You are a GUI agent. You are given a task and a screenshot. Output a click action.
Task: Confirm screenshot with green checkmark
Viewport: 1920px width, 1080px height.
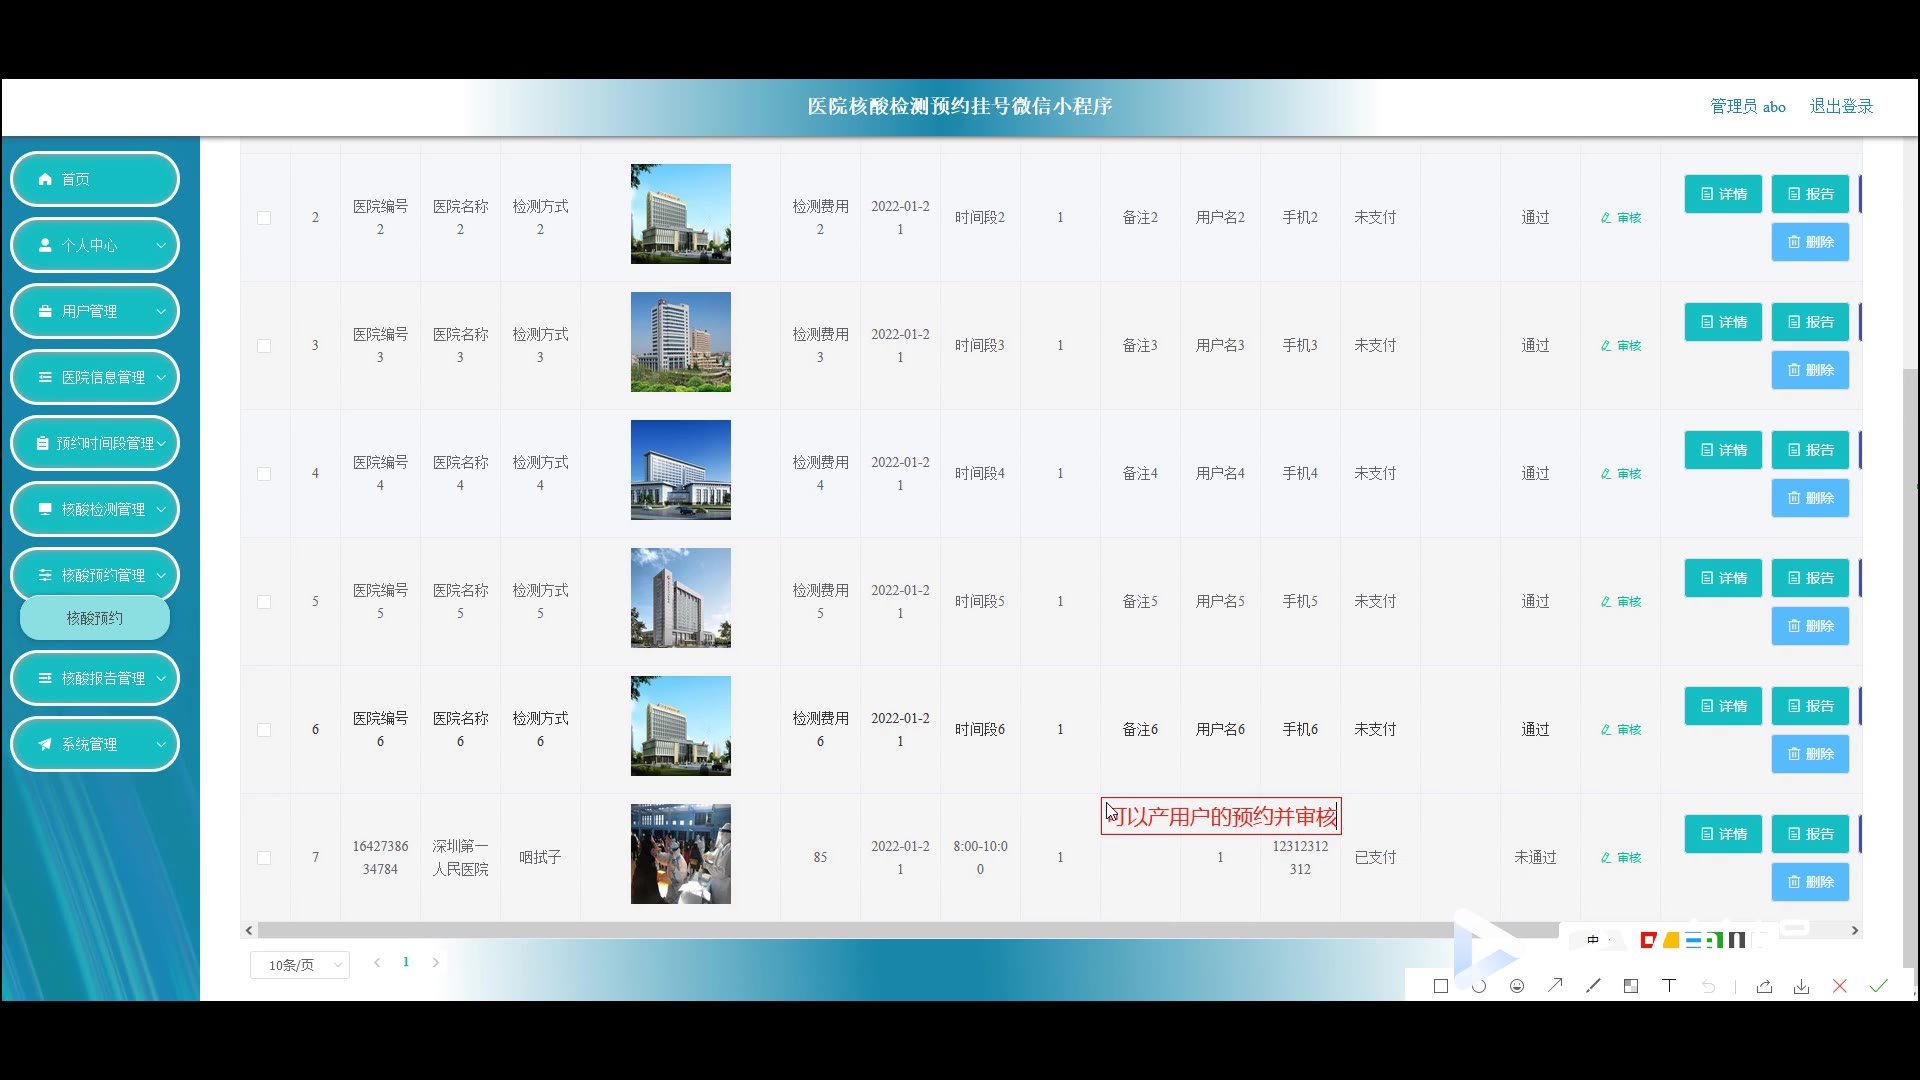(x=1878, y=986)
